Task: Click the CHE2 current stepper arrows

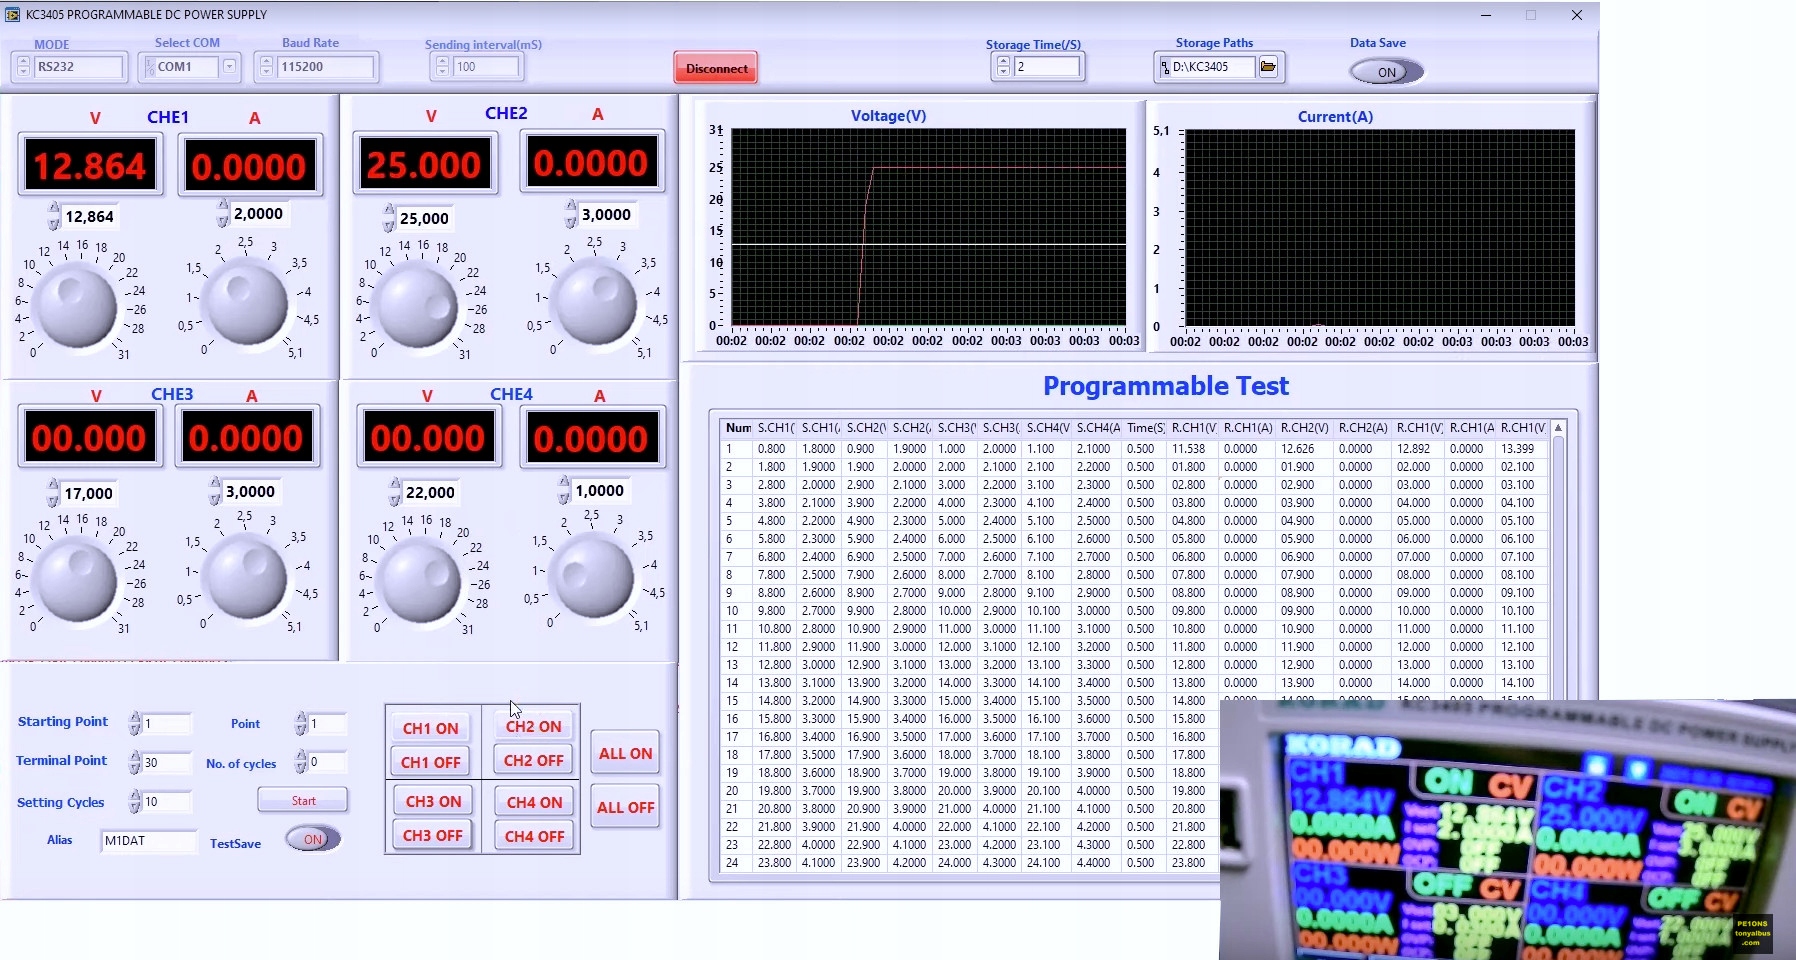Action: (x=571, y=214)
